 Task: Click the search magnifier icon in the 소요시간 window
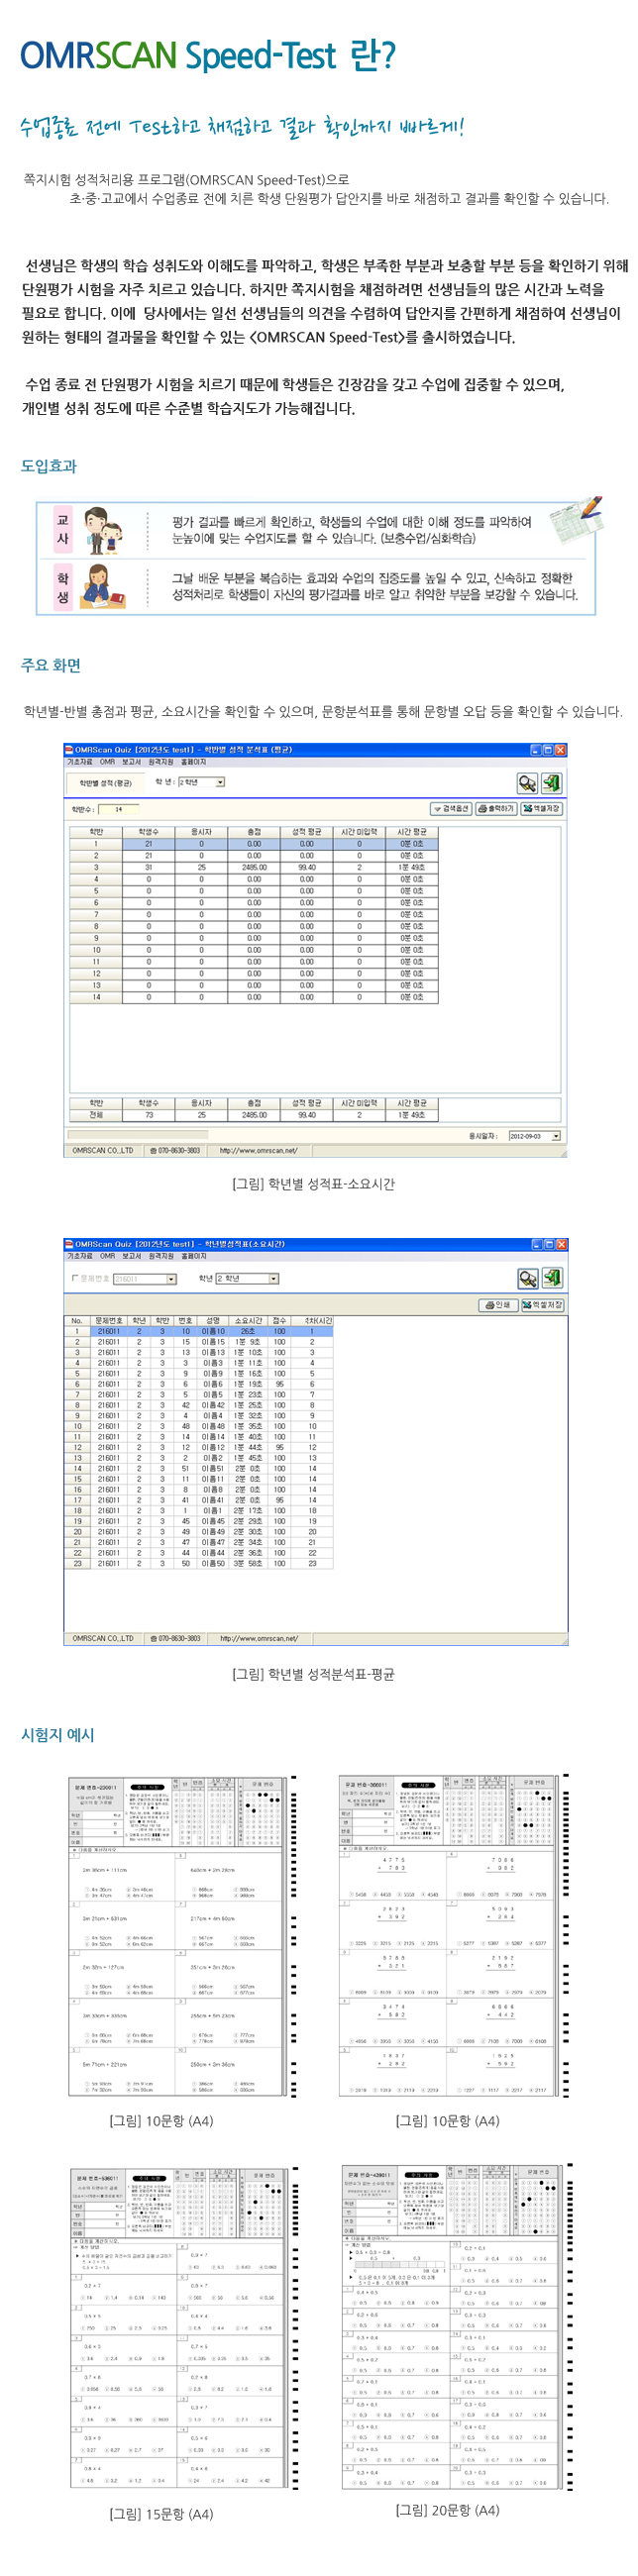[527, 1278]
